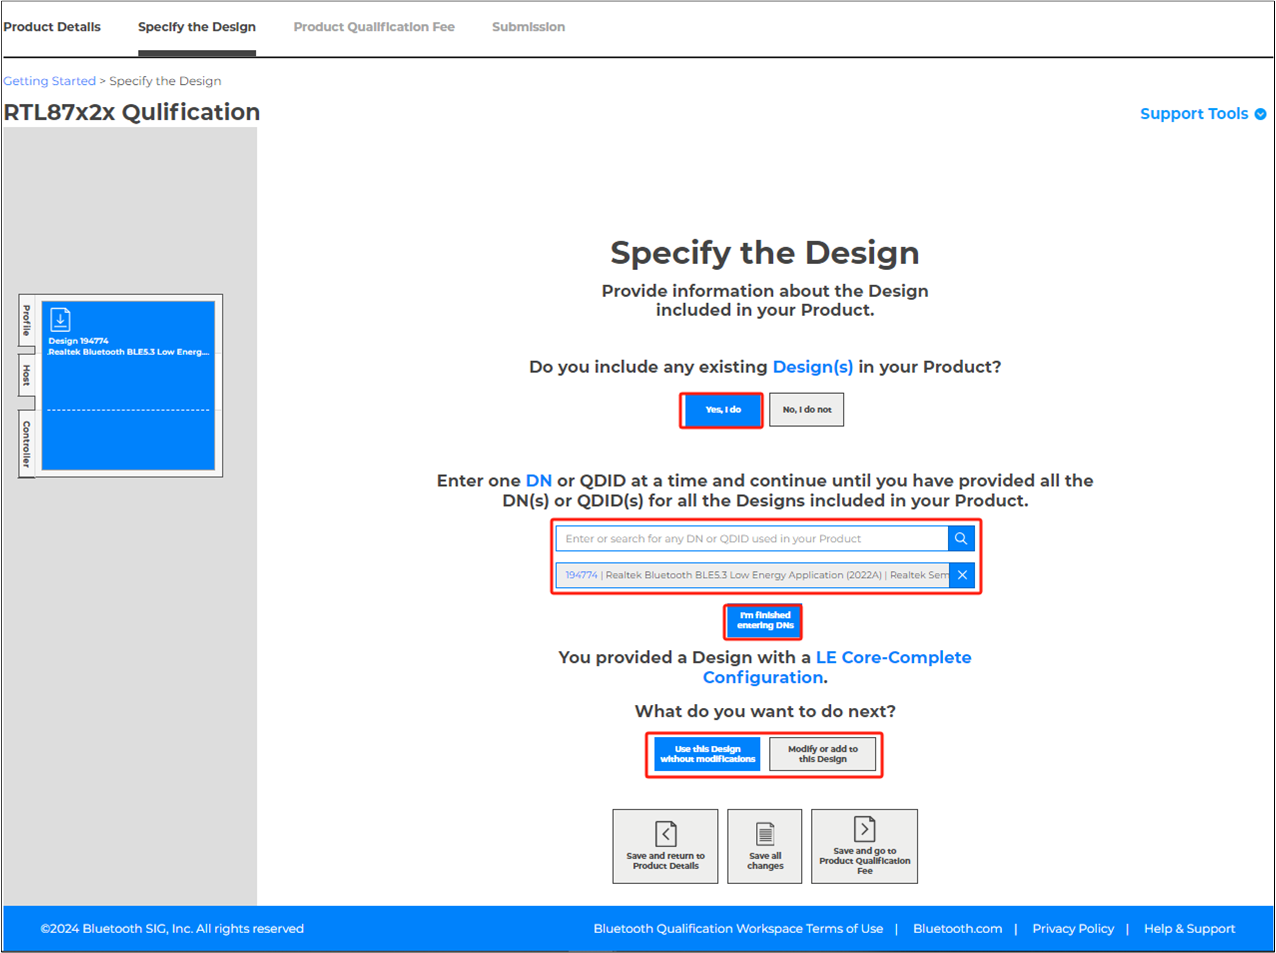Open the Submission tab

[x=528, y=27]
